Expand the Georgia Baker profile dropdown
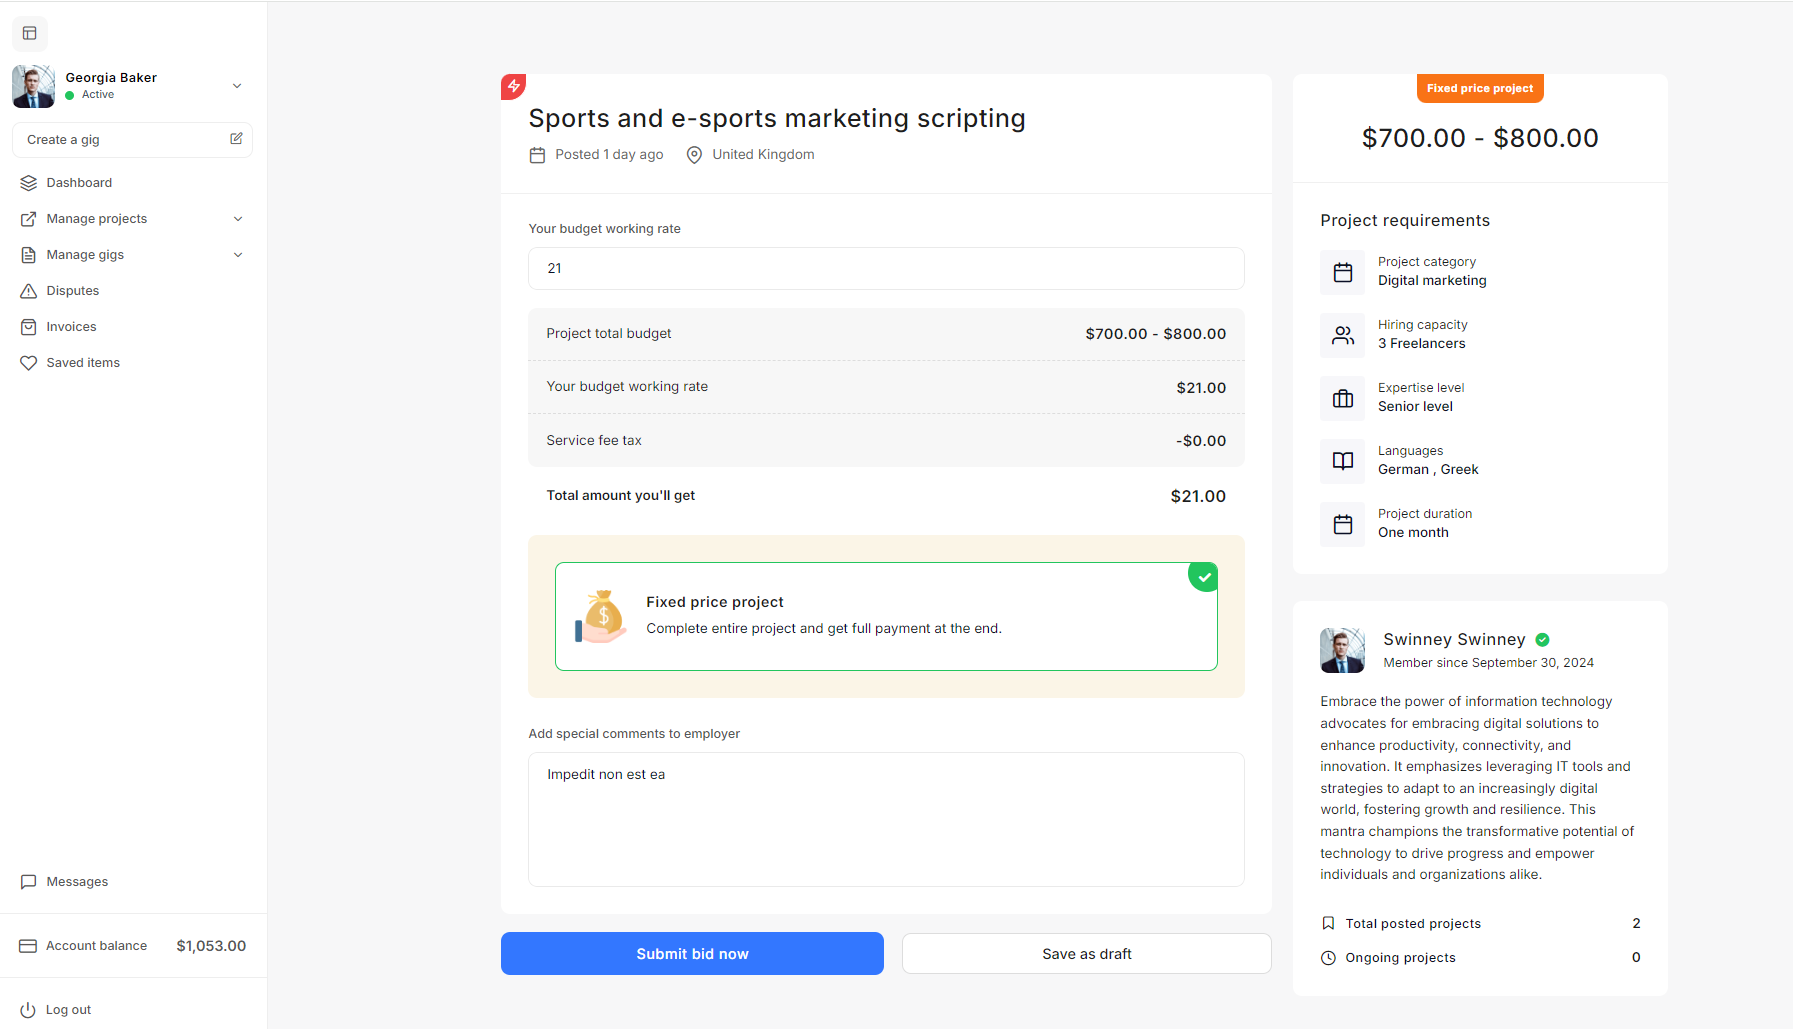Viewport: 1793px width, 1029px height. tap(237, 86)
